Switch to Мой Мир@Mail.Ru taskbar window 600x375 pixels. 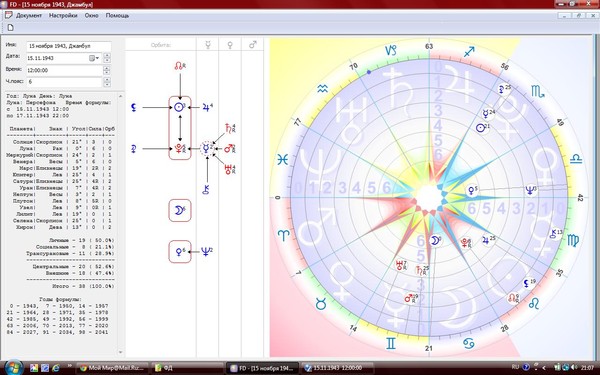112,368
